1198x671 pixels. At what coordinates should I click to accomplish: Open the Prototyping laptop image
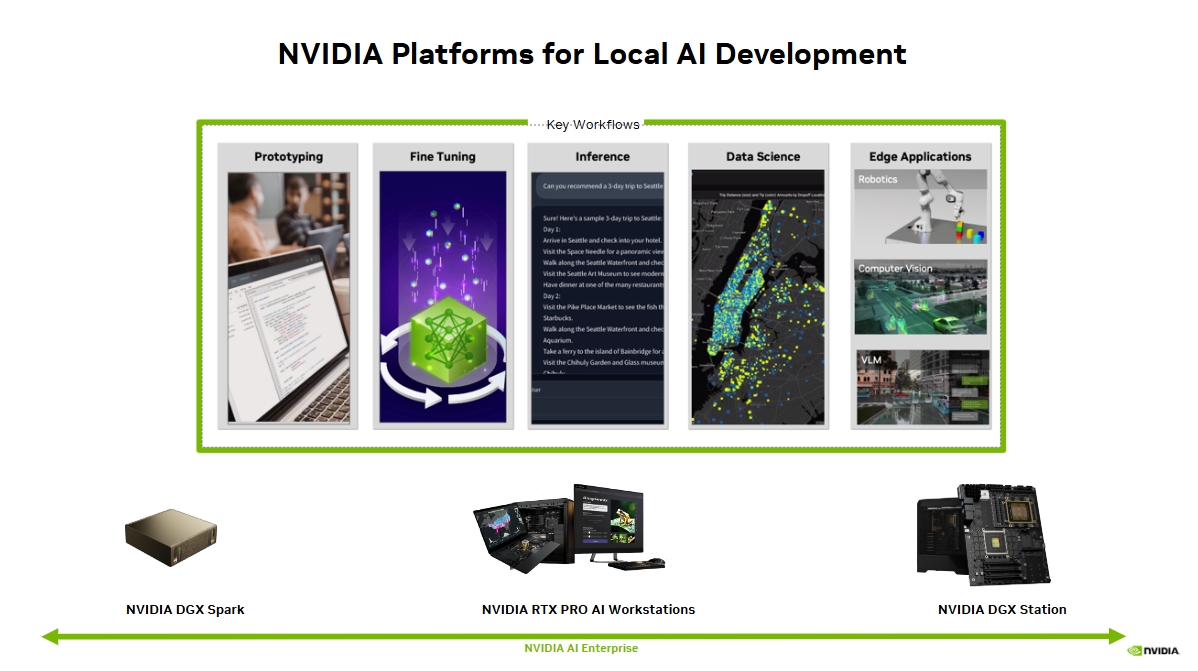tap(288, 297)
